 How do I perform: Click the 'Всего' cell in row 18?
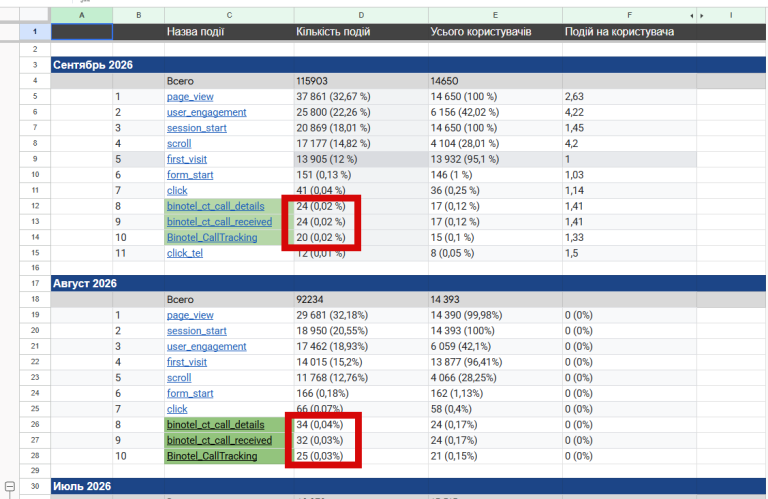[x=229, y=299]
